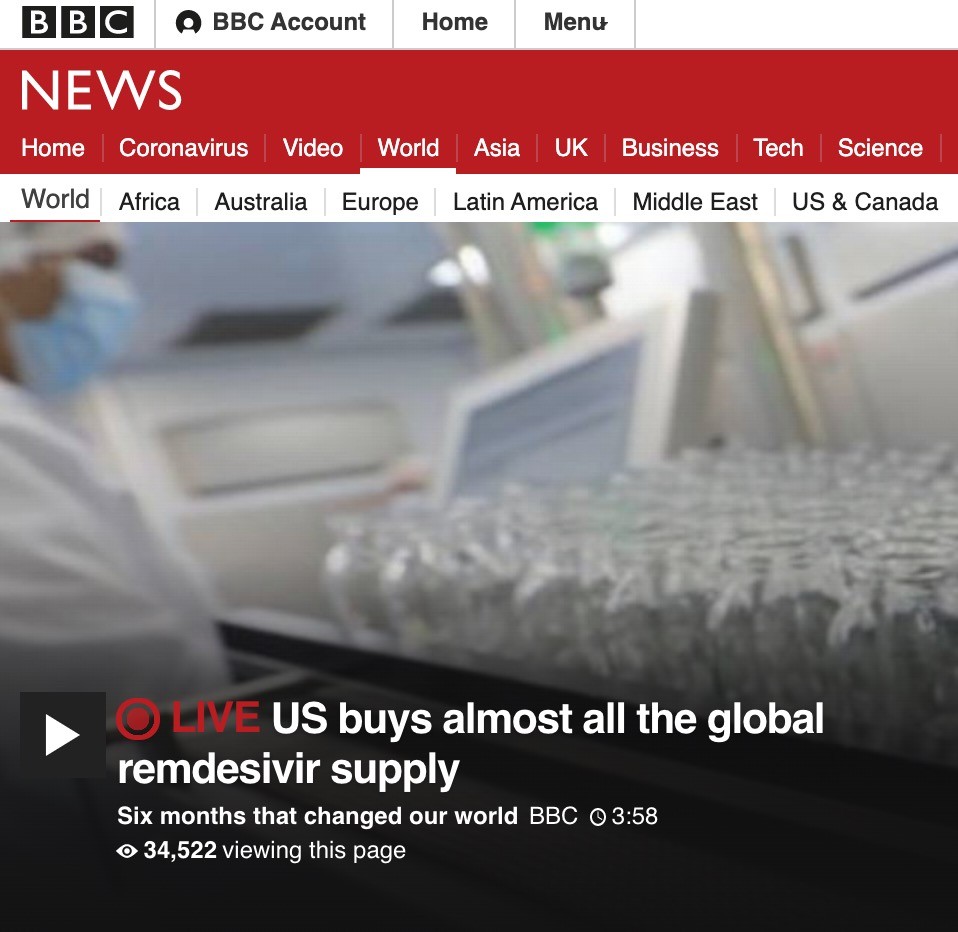Open the top bar Home link
958x932 pixels.
455,23
